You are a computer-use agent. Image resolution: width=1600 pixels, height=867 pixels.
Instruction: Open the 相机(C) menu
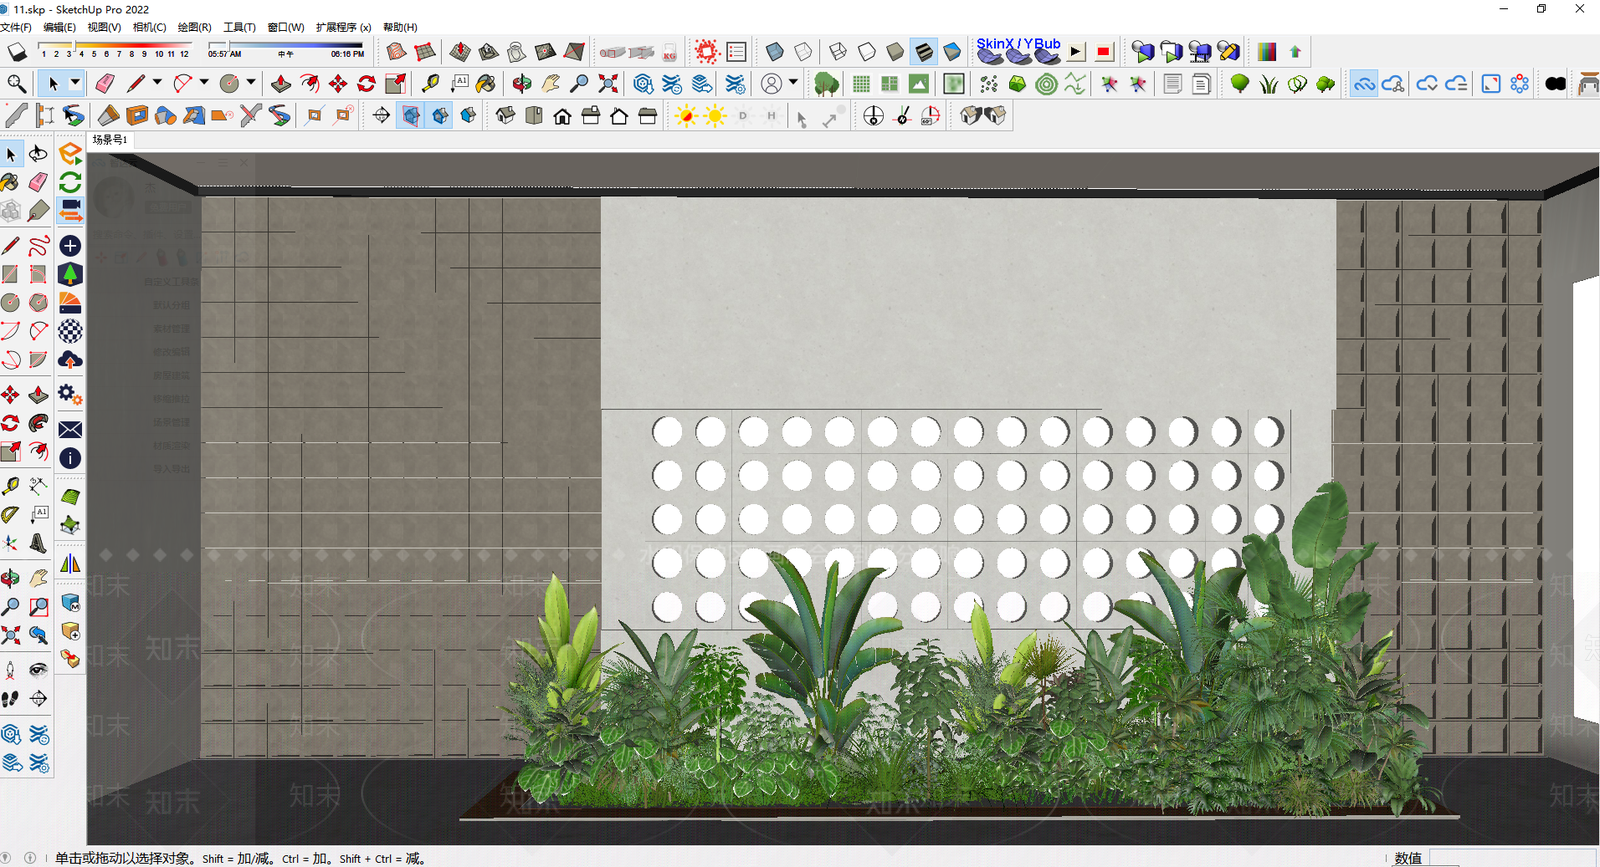[x=149, y=27]
